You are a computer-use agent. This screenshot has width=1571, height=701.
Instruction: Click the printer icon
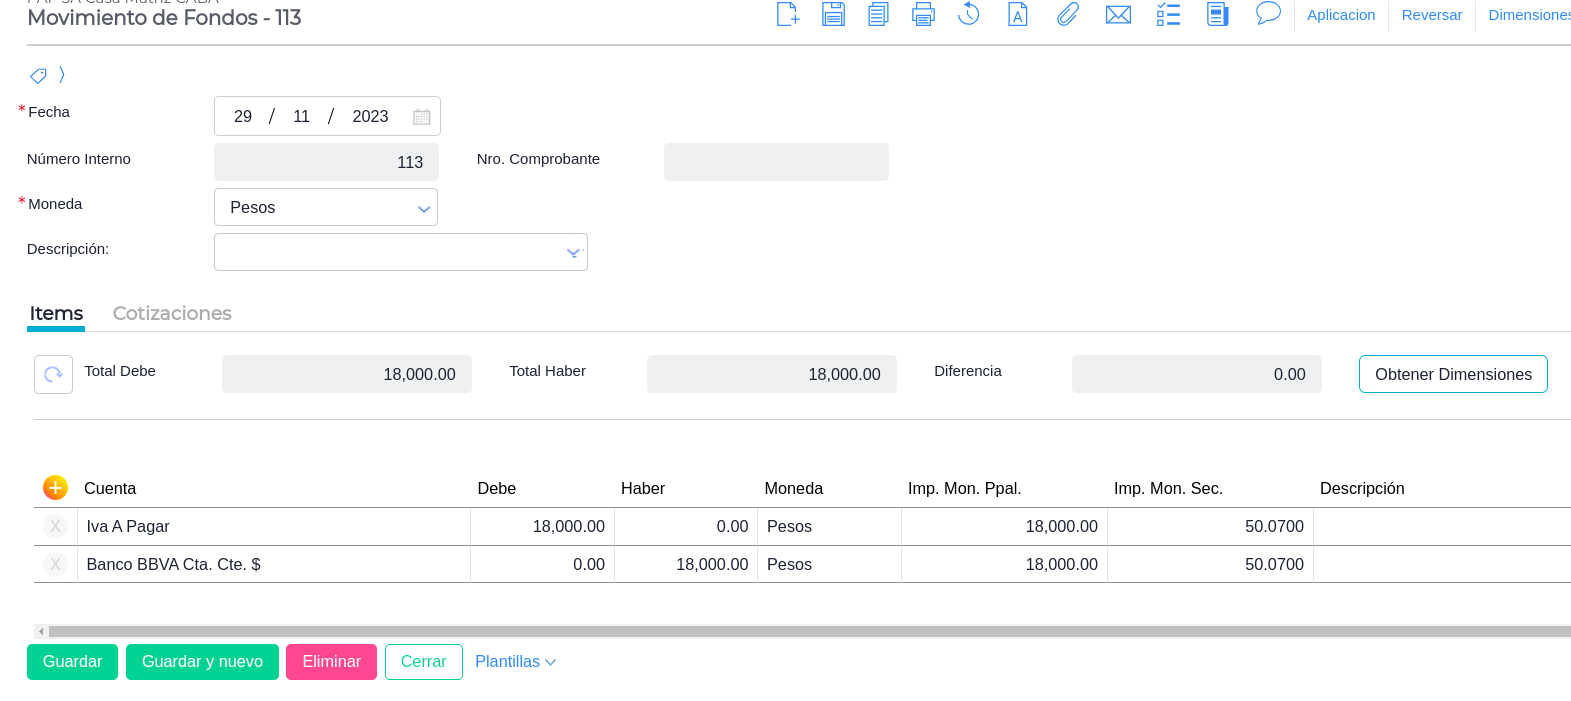tap(923, 14)
